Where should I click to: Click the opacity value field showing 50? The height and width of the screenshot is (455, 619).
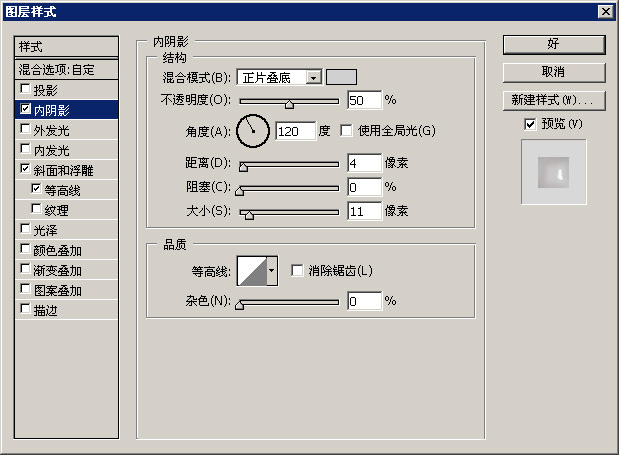(365, 100)
